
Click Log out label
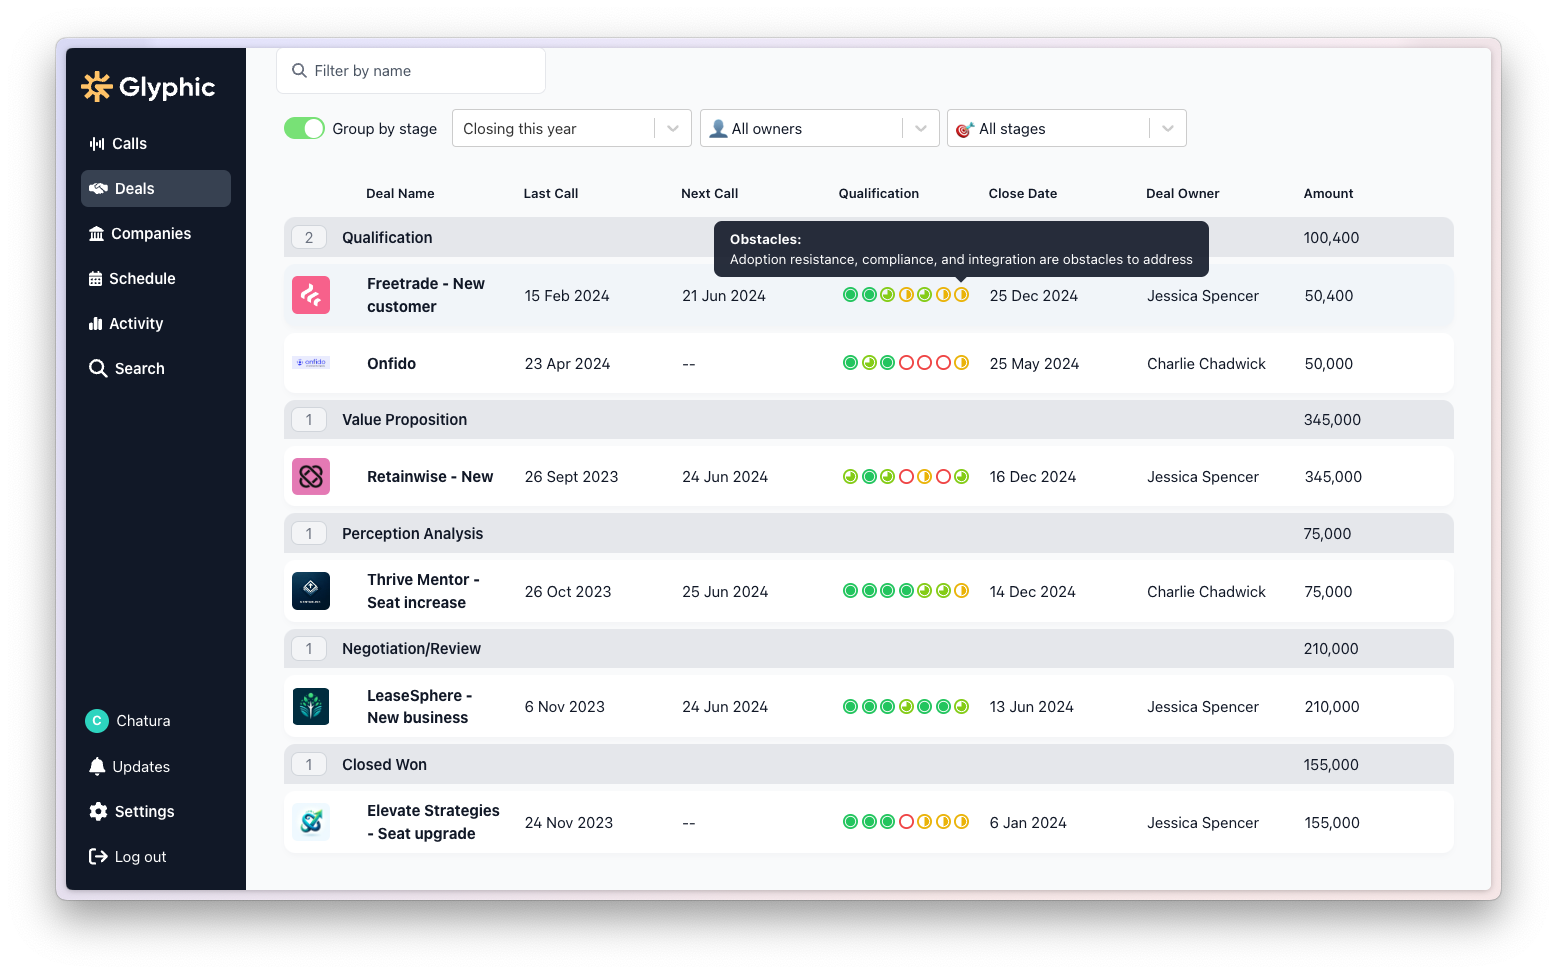(141, 857)
